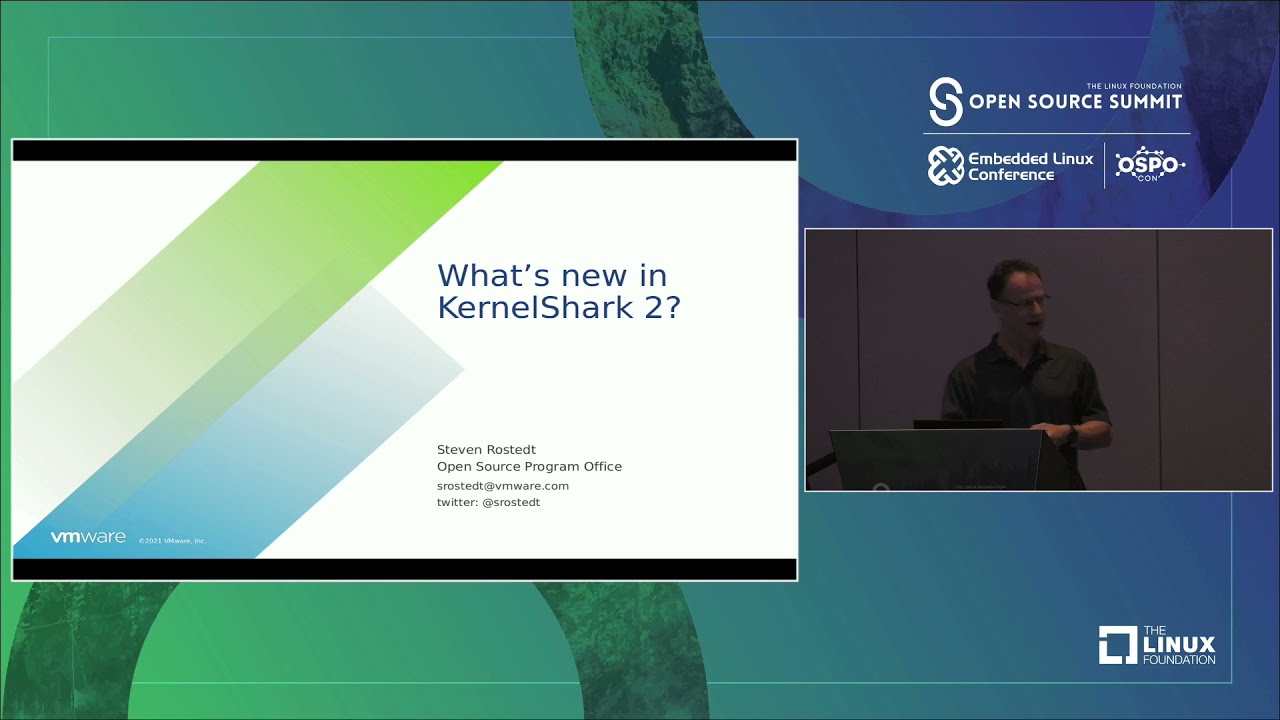Click "THE LINUX FOUNDATION" text at bottom right
Image resolution: width=1280 pixels, height=720 pixels.
click(x=1179, y=645)
